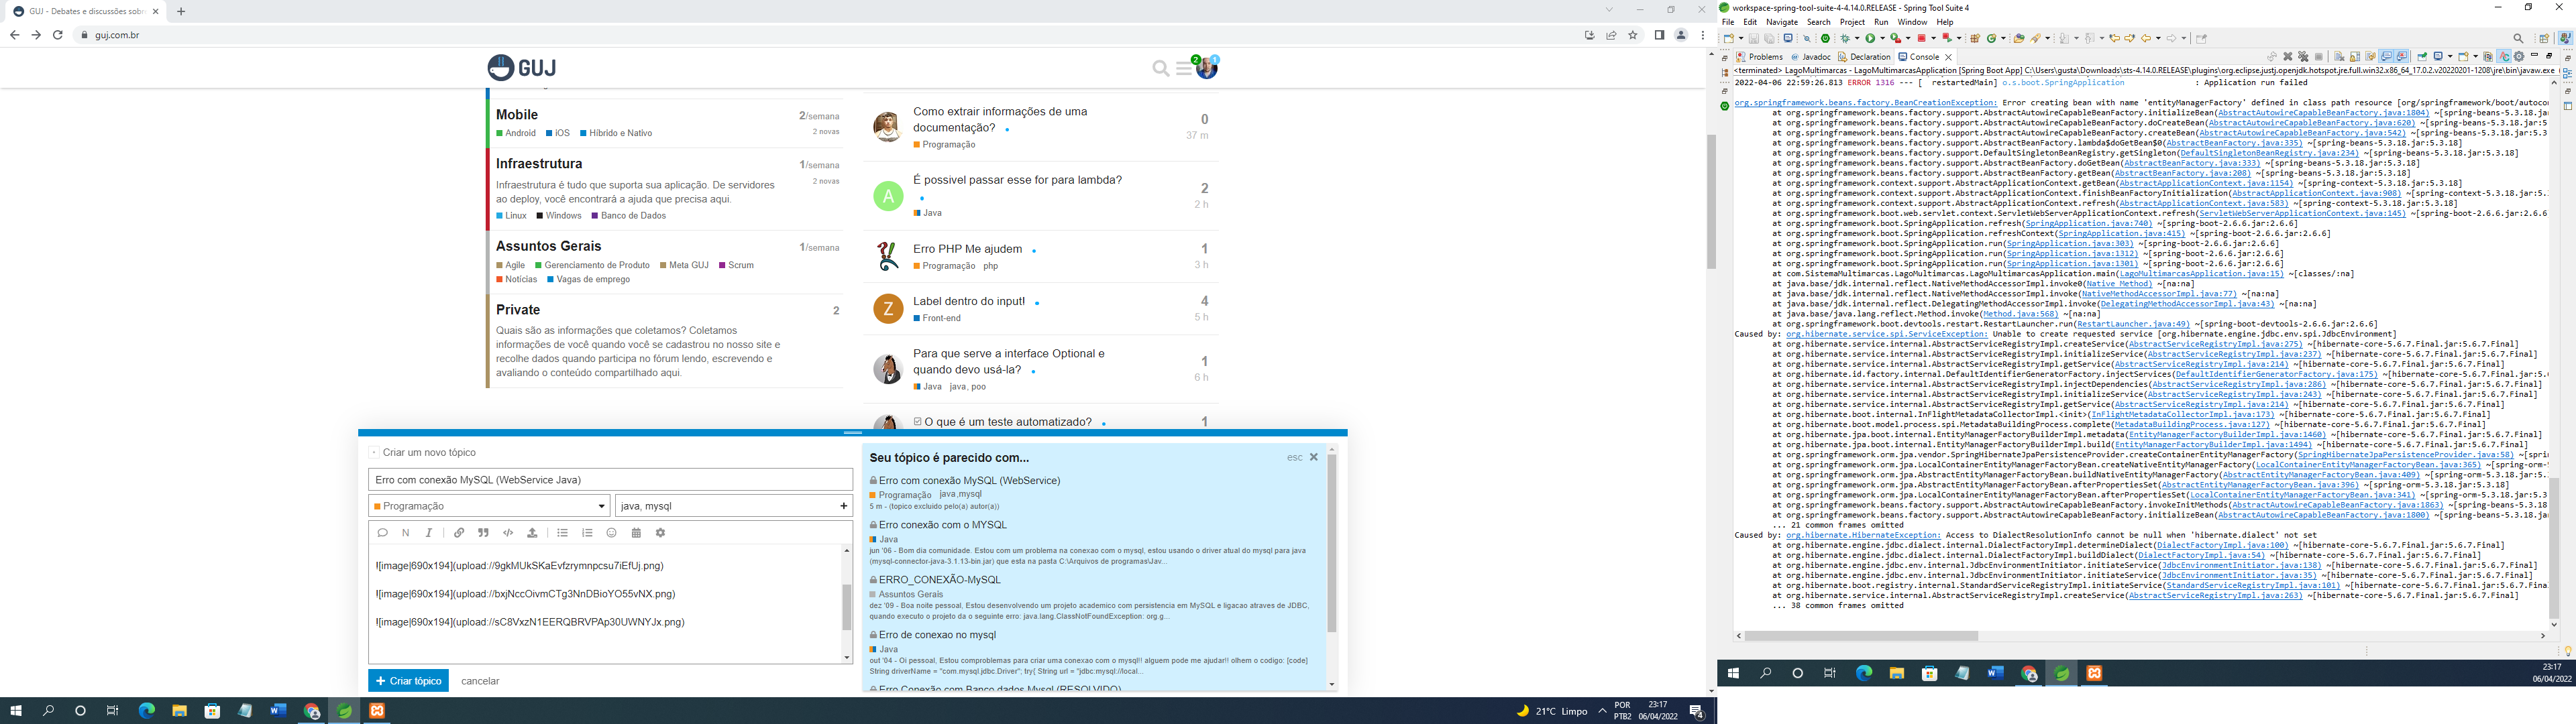The width and height of the screenshot is (2576, 724).
Task: Open Back navigation history dropdown in STS
Action: point(2158,38)
